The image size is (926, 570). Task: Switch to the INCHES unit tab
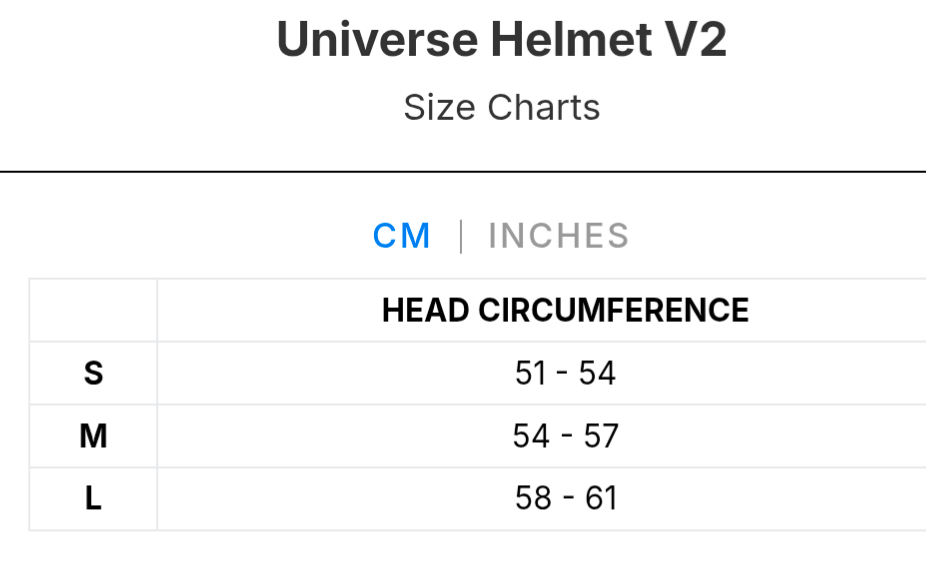558,236
